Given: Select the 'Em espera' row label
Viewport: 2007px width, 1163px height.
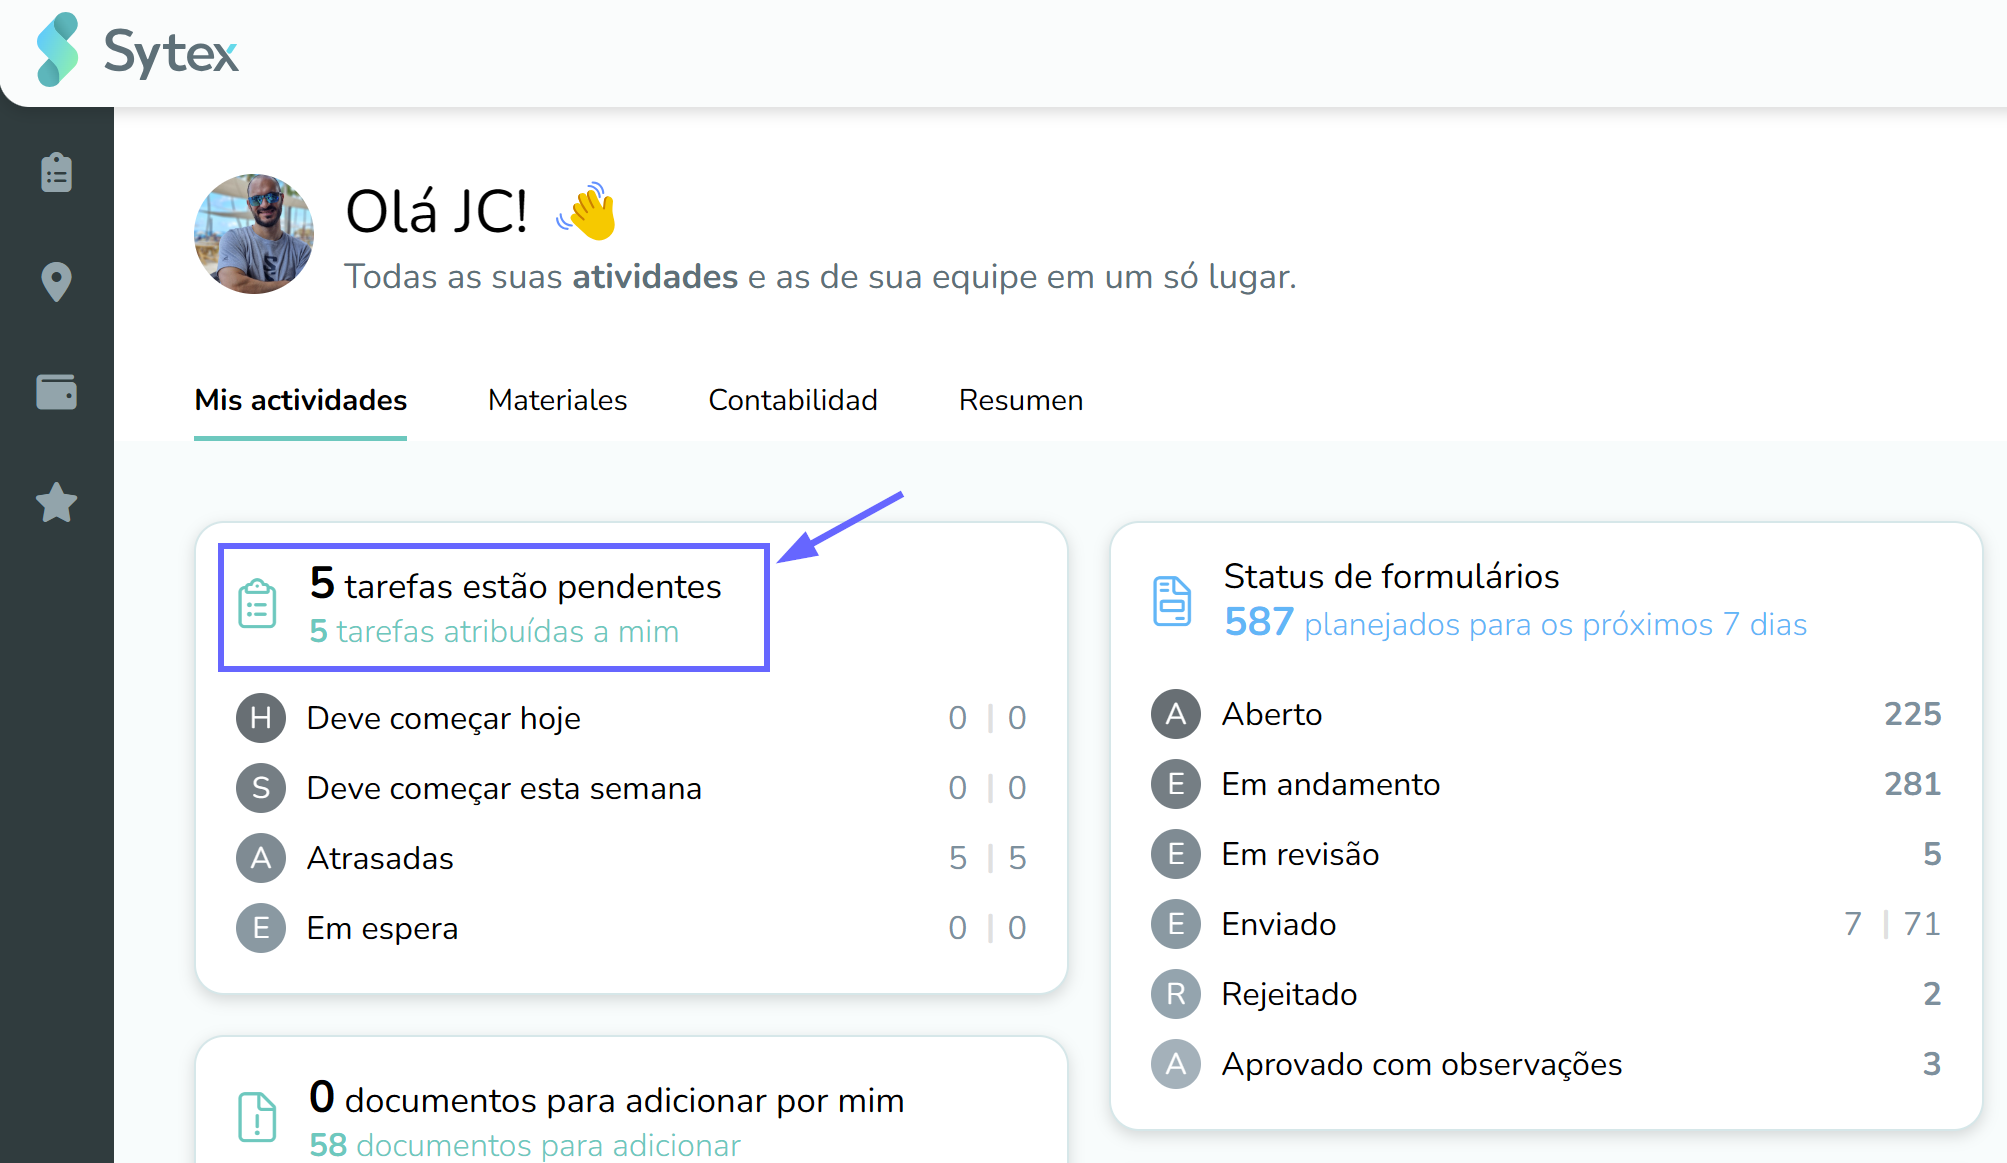Looking at the screenshot, I should (x=382, y=928).
